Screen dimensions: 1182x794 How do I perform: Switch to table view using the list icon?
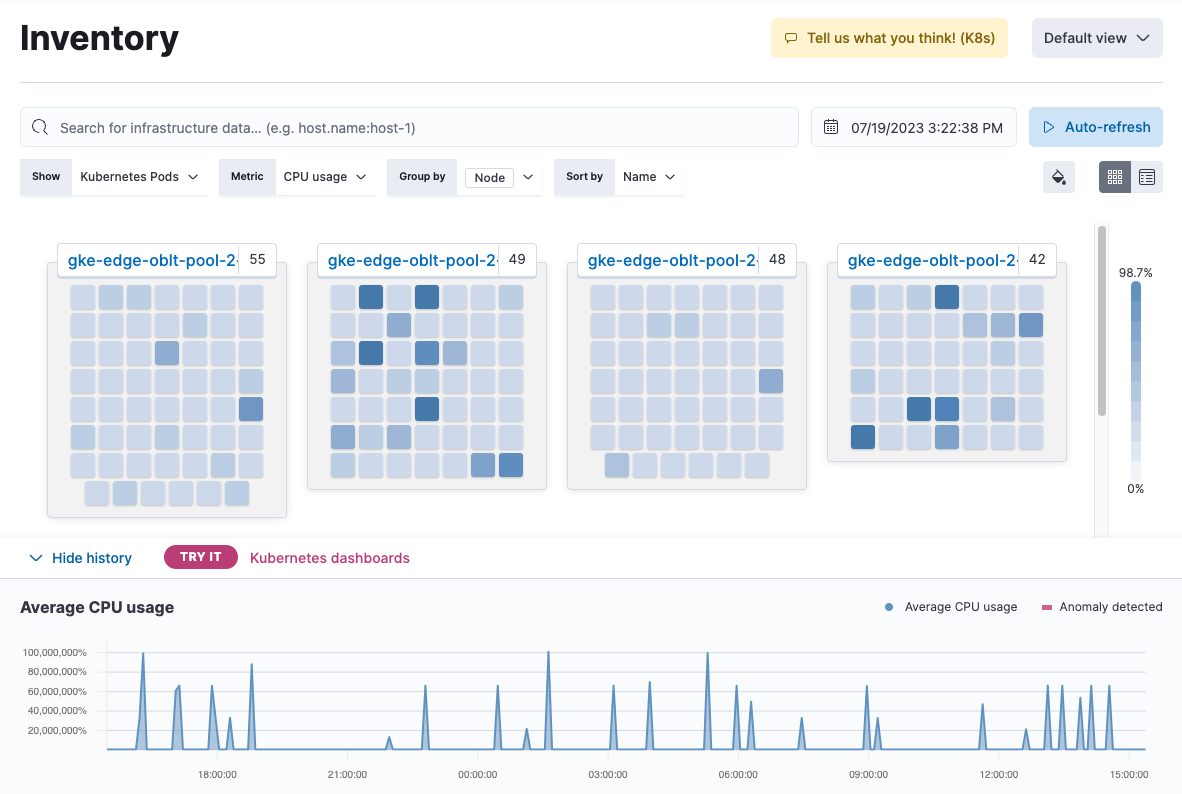tap(1146, 177)
